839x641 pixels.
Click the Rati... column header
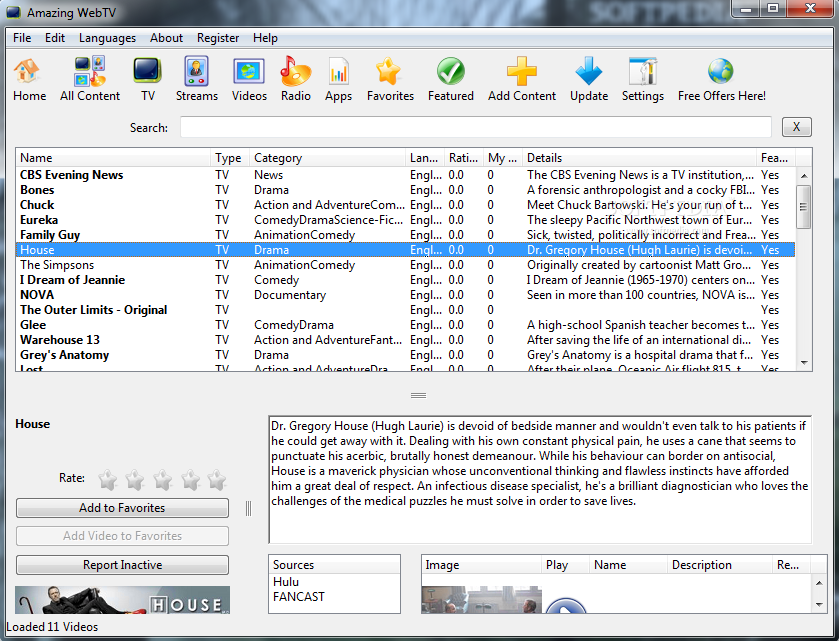[463, 158]
